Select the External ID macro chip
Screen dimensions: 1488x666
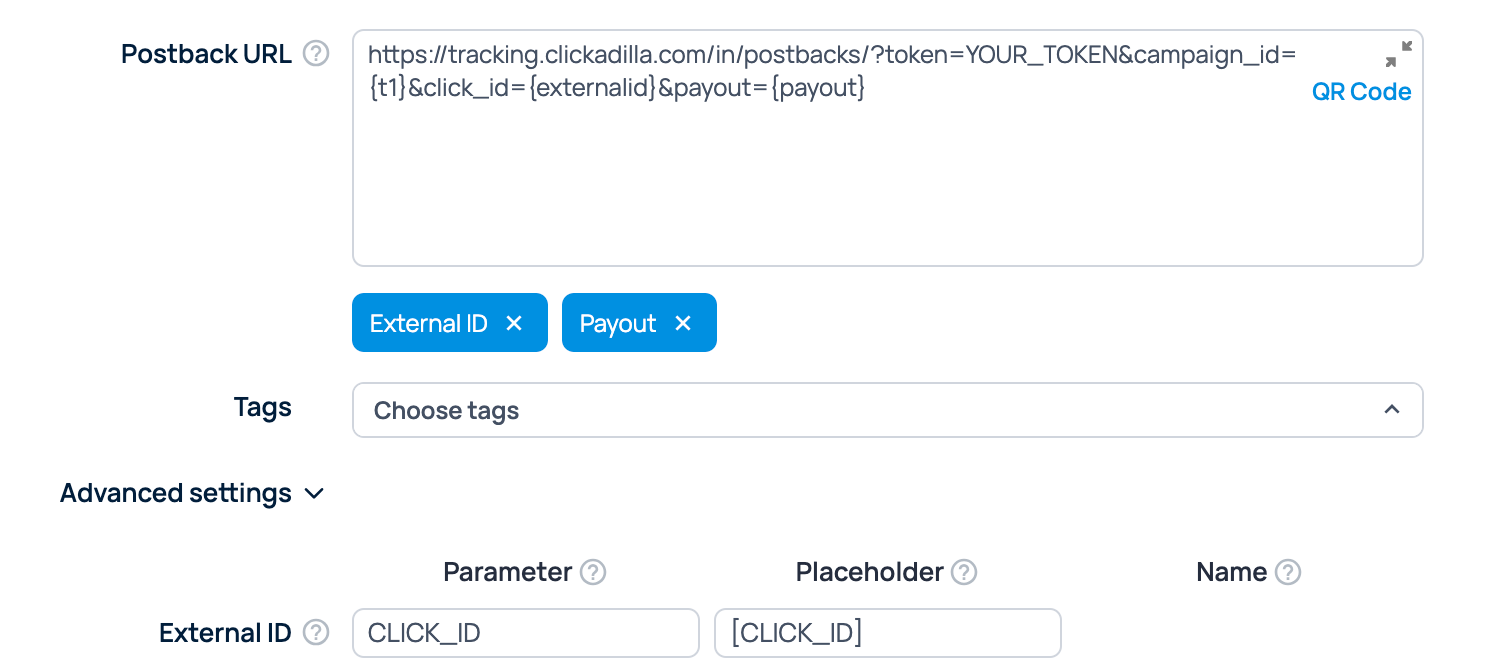point(430,322)
